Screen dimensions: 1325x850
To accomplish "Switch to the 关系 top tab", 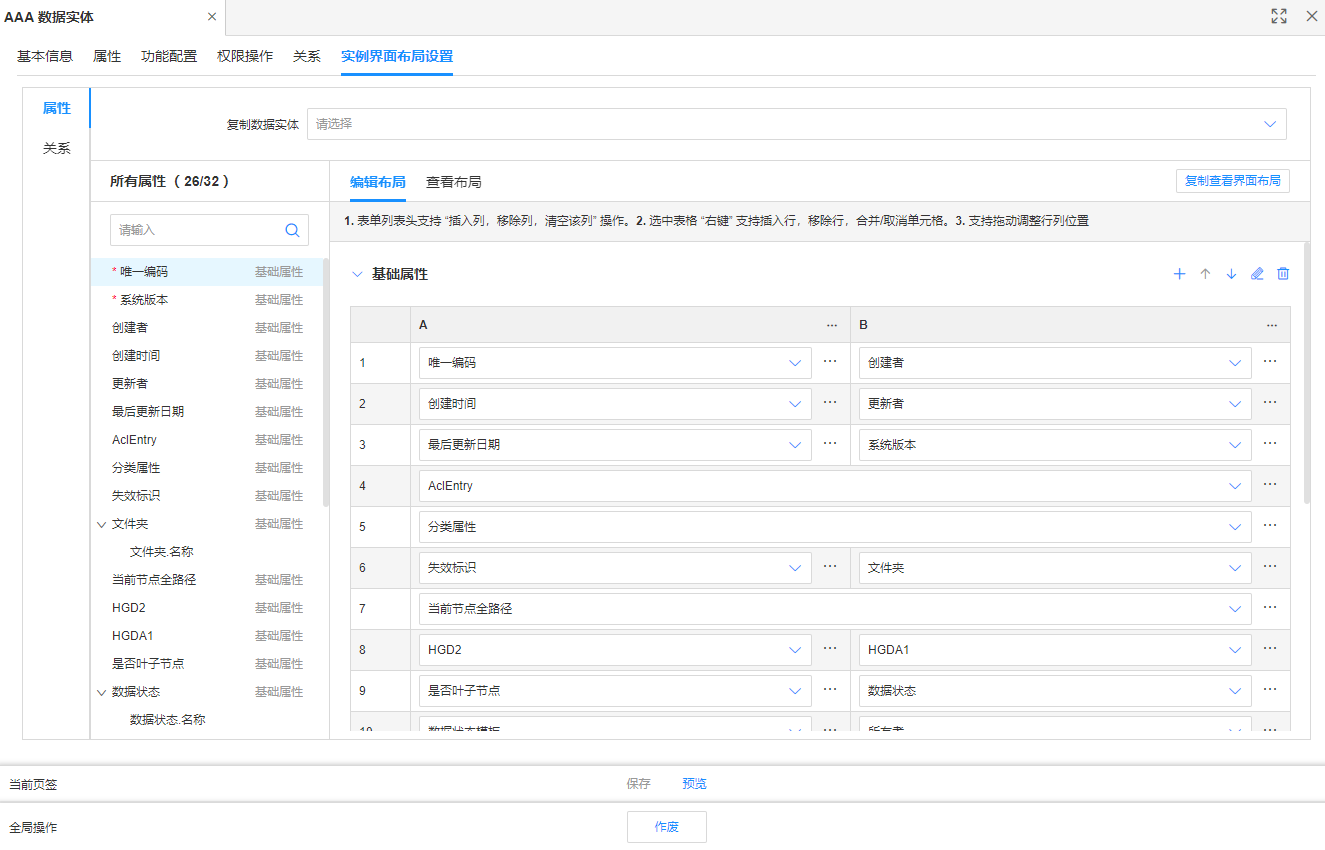I will point(307,56).
